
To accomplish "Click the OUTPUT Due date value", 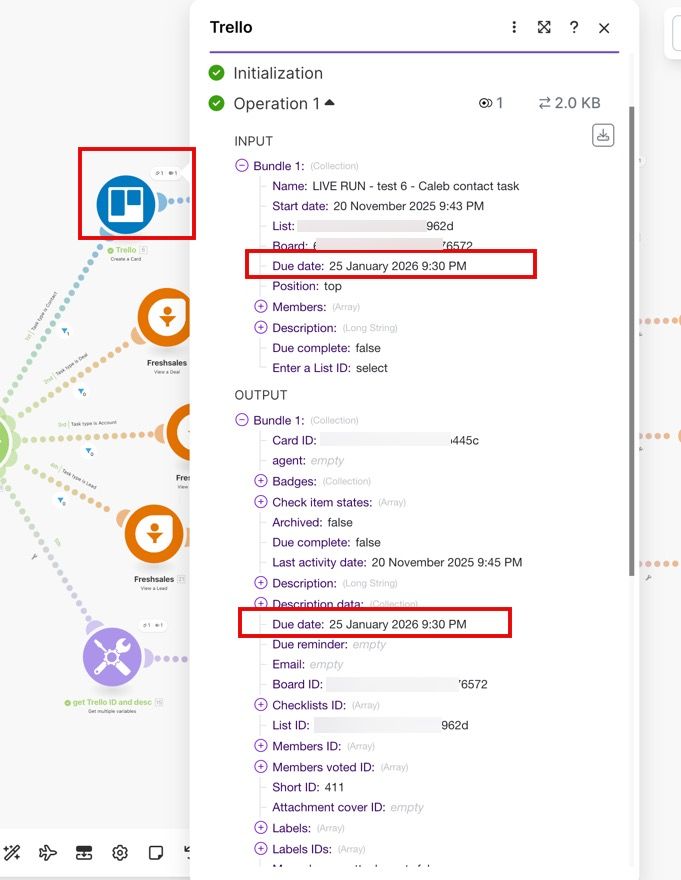I will 397,624.
